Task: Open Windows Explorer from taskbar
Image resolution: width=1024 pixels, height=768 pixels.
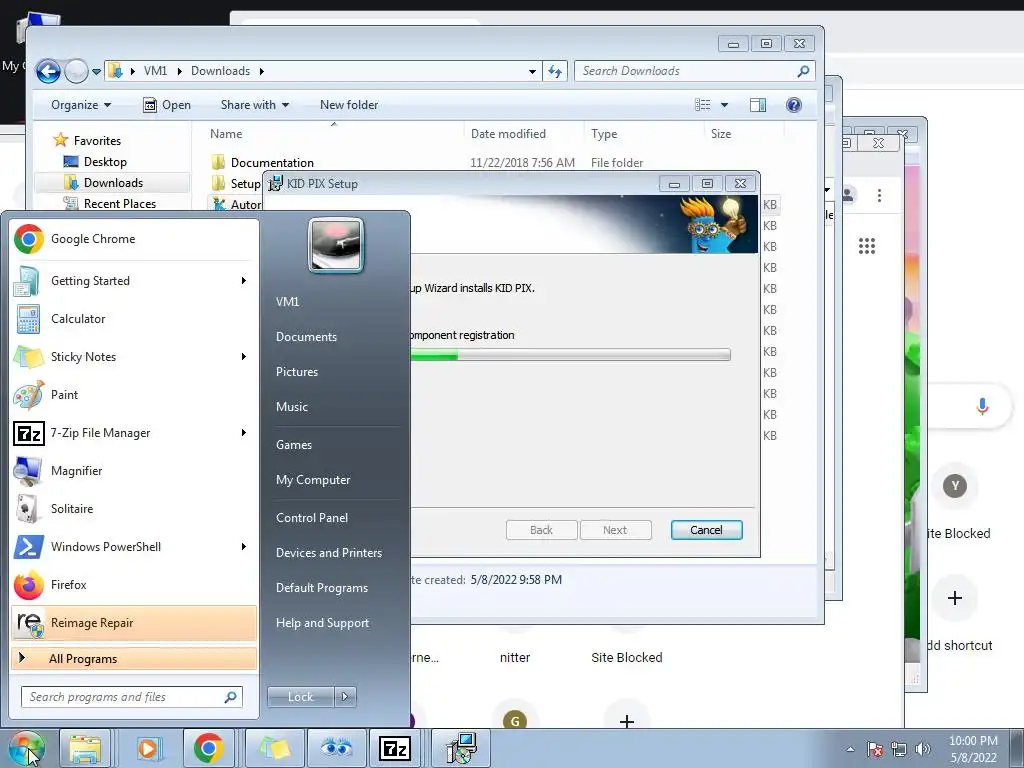Action: [x=86, y=748]
